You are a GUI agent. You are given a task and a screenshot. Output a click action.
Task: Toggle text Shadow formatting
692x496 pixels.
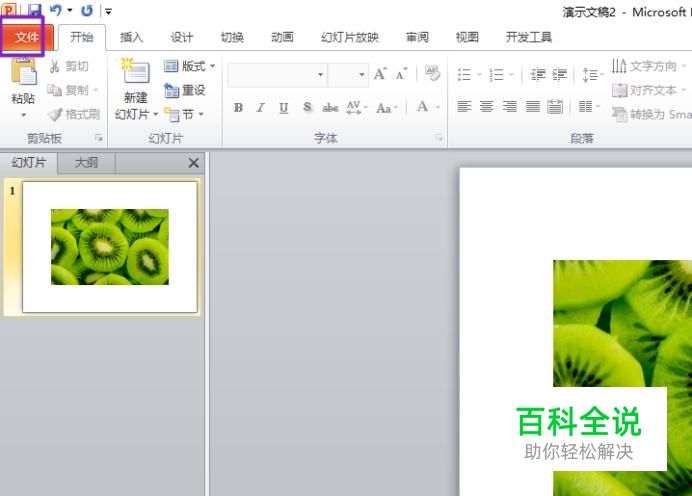[x=307, y=107]
